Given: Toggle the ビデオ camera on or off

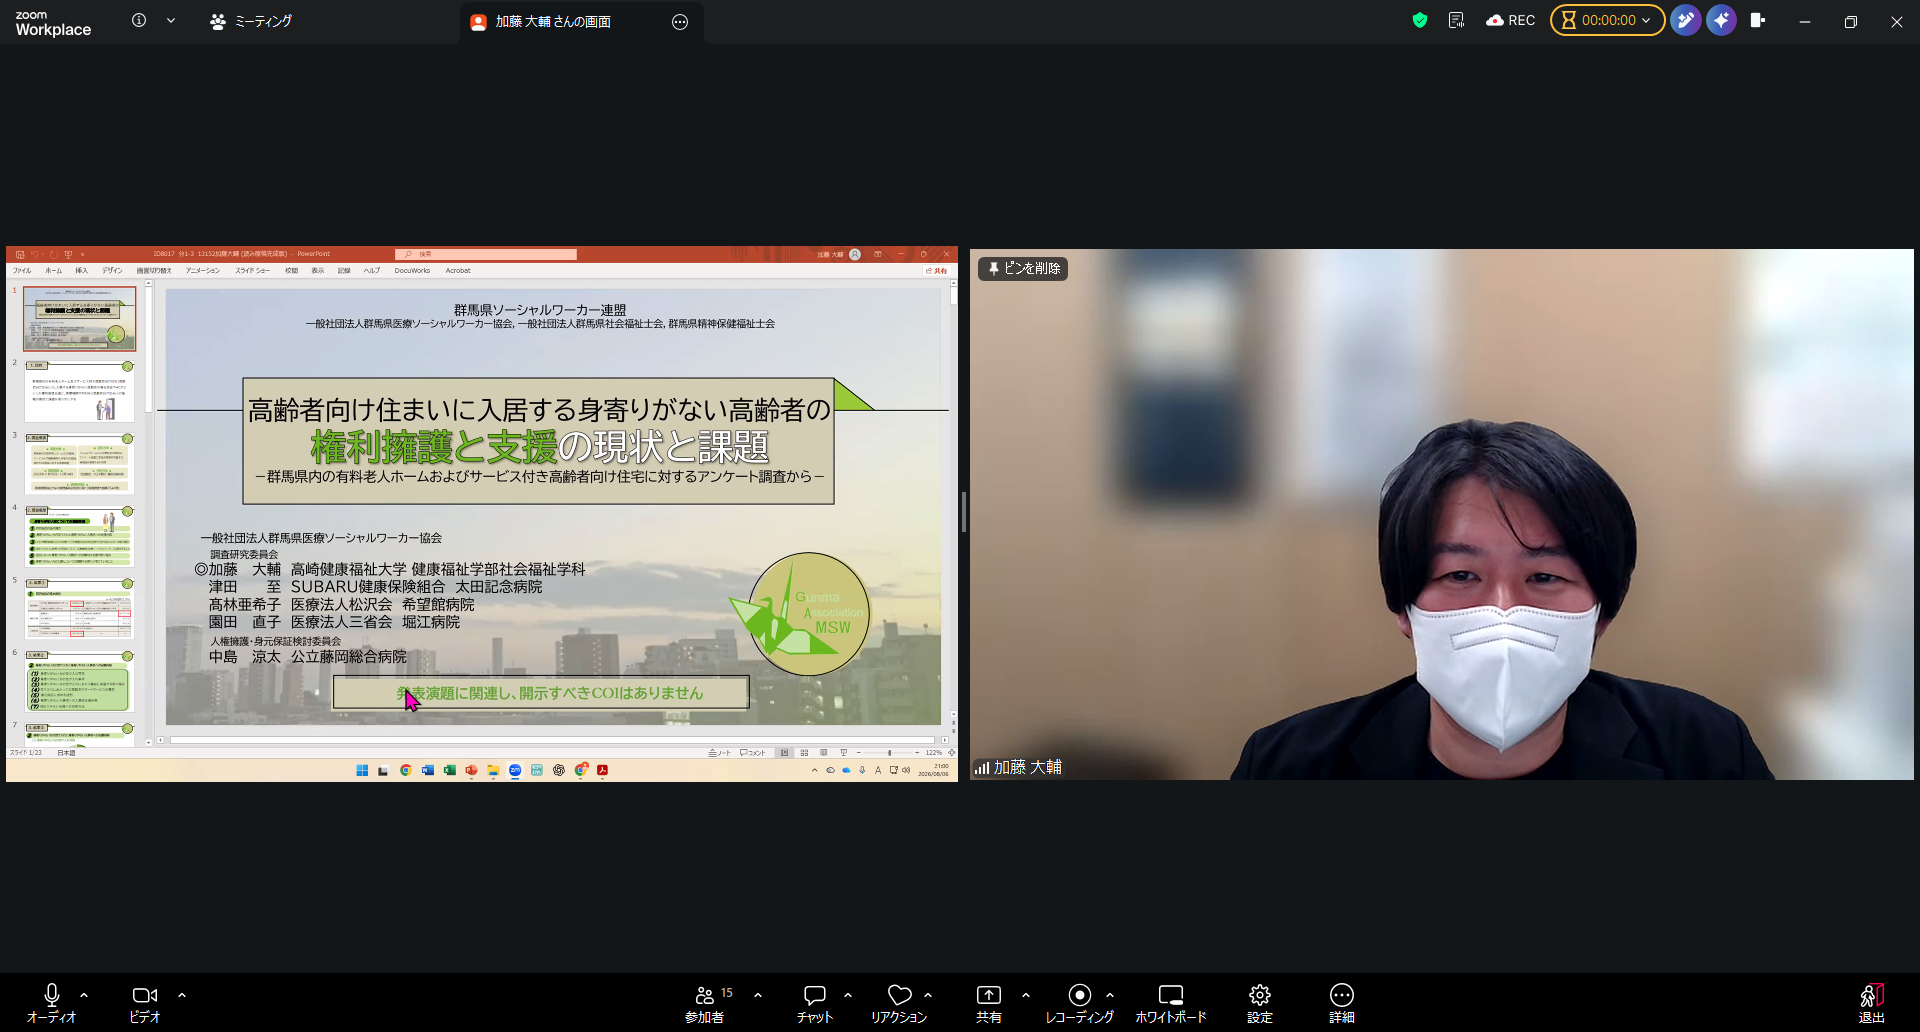Looking at the screenshot, I should [145, 1004].
